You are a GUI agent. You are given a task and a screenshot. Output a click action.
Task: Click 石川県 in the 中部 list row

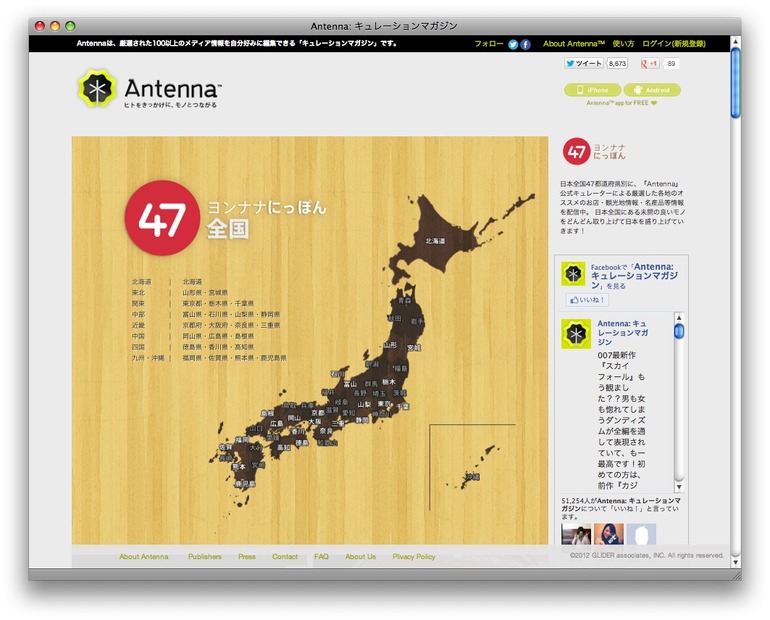pyautogui.click(x=218, y=314)
